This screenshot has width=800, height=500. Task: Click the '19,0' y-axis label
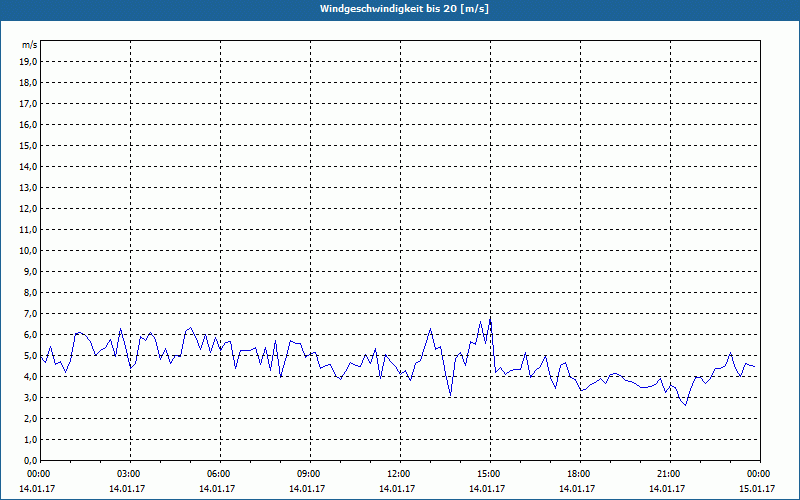coord(28,62)
